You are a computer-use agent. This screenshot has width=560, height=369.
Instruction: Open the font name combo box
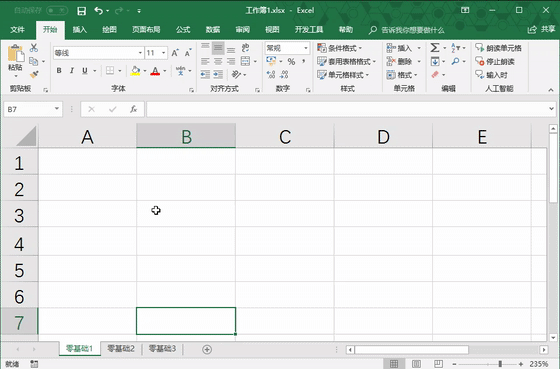click(99, 53)
